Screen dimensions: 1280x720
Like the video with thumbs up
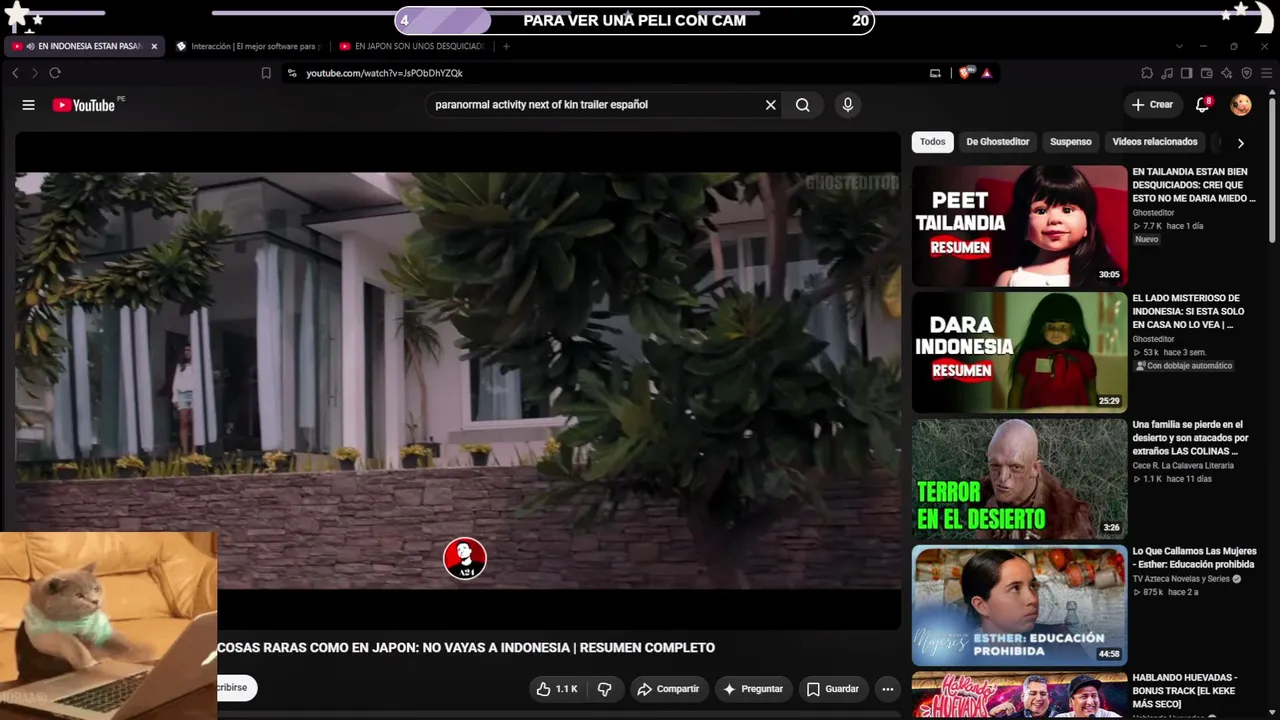click(x=557, y=689)
